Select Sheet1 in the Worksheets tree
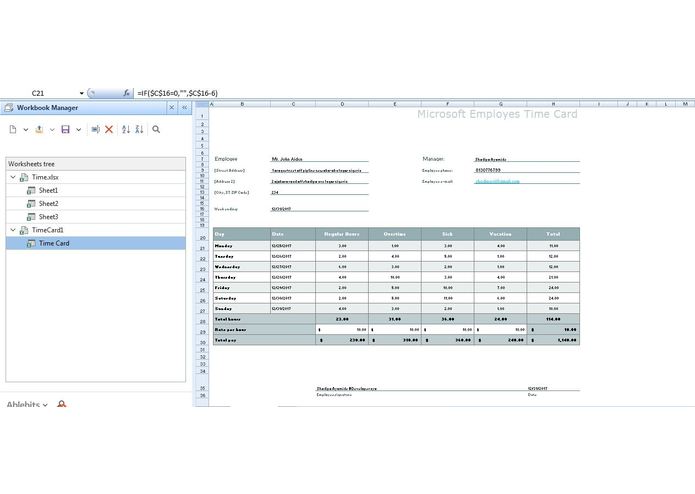 point(48,190)
